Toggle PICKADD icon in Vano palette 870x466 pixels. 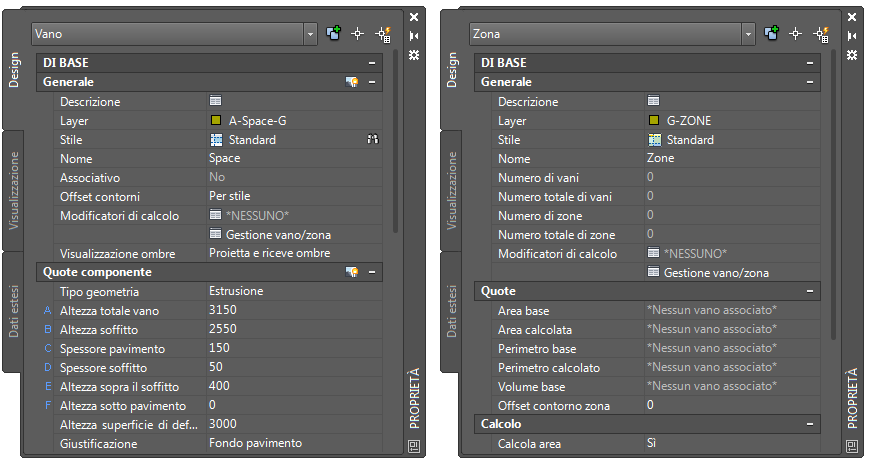[x=332, y=34]
